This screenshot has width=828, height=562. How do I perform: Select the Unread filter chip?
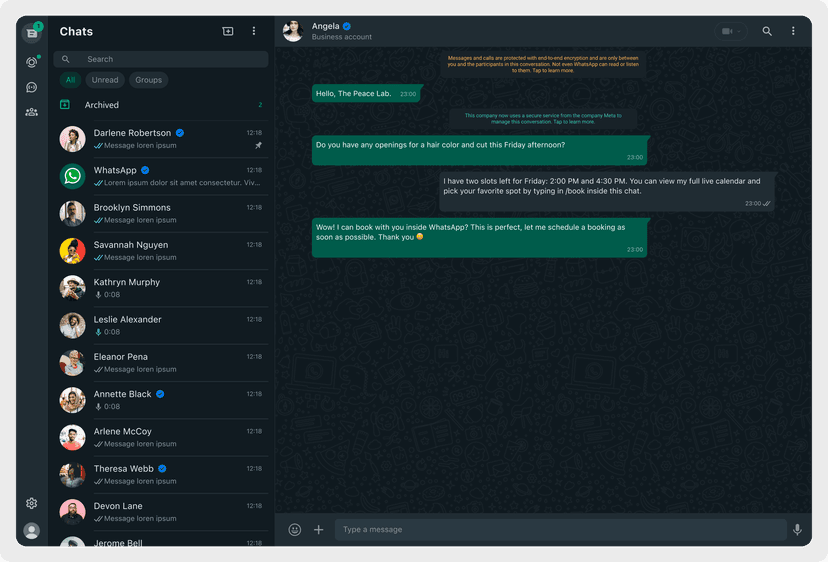(105, 80)
